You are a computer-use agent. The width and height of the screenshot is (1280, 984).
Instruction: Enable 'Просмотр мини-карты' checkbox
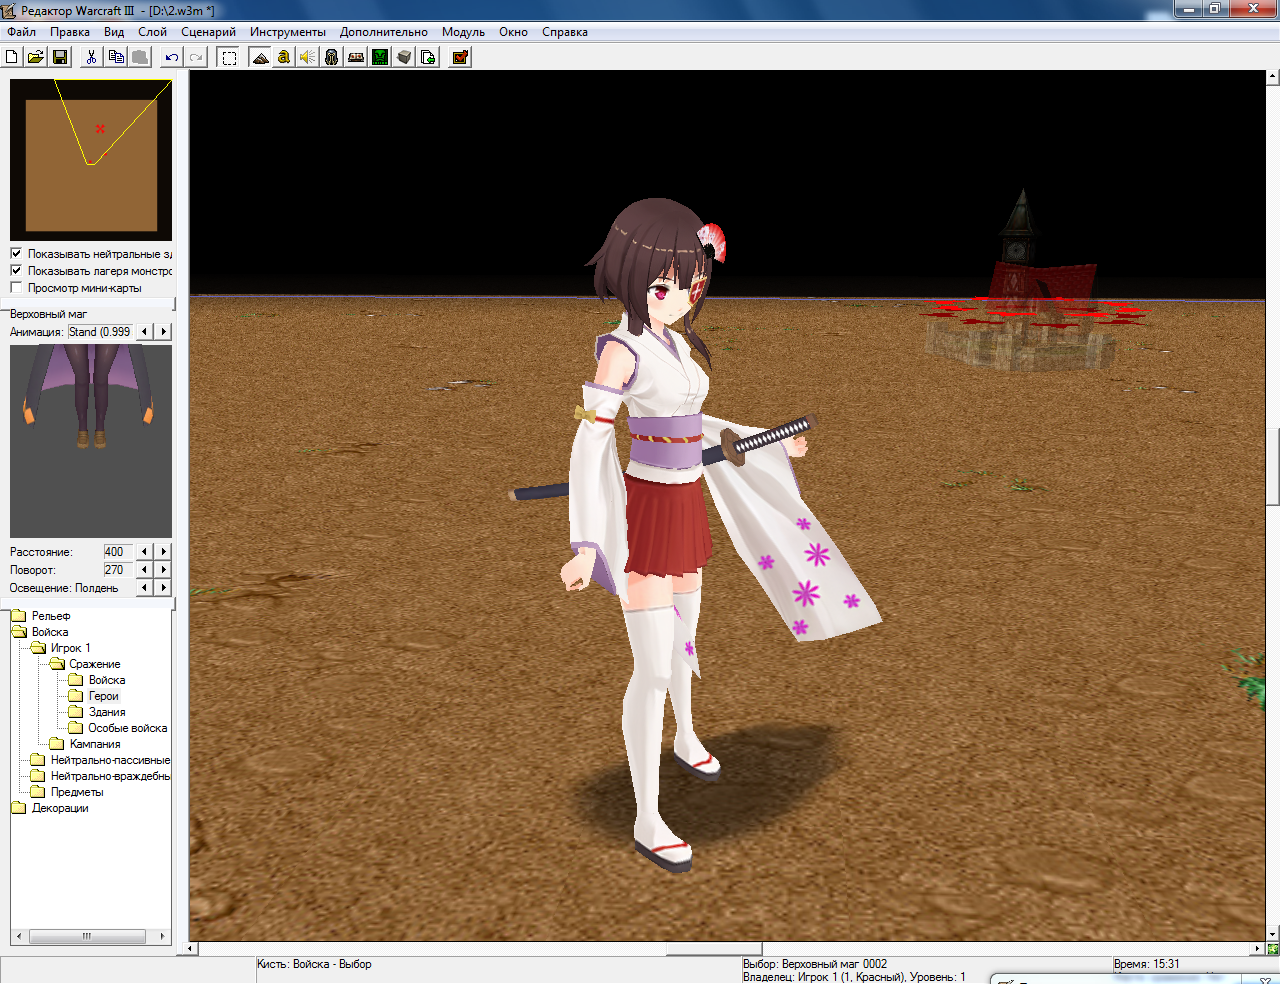tap(16, 288)
